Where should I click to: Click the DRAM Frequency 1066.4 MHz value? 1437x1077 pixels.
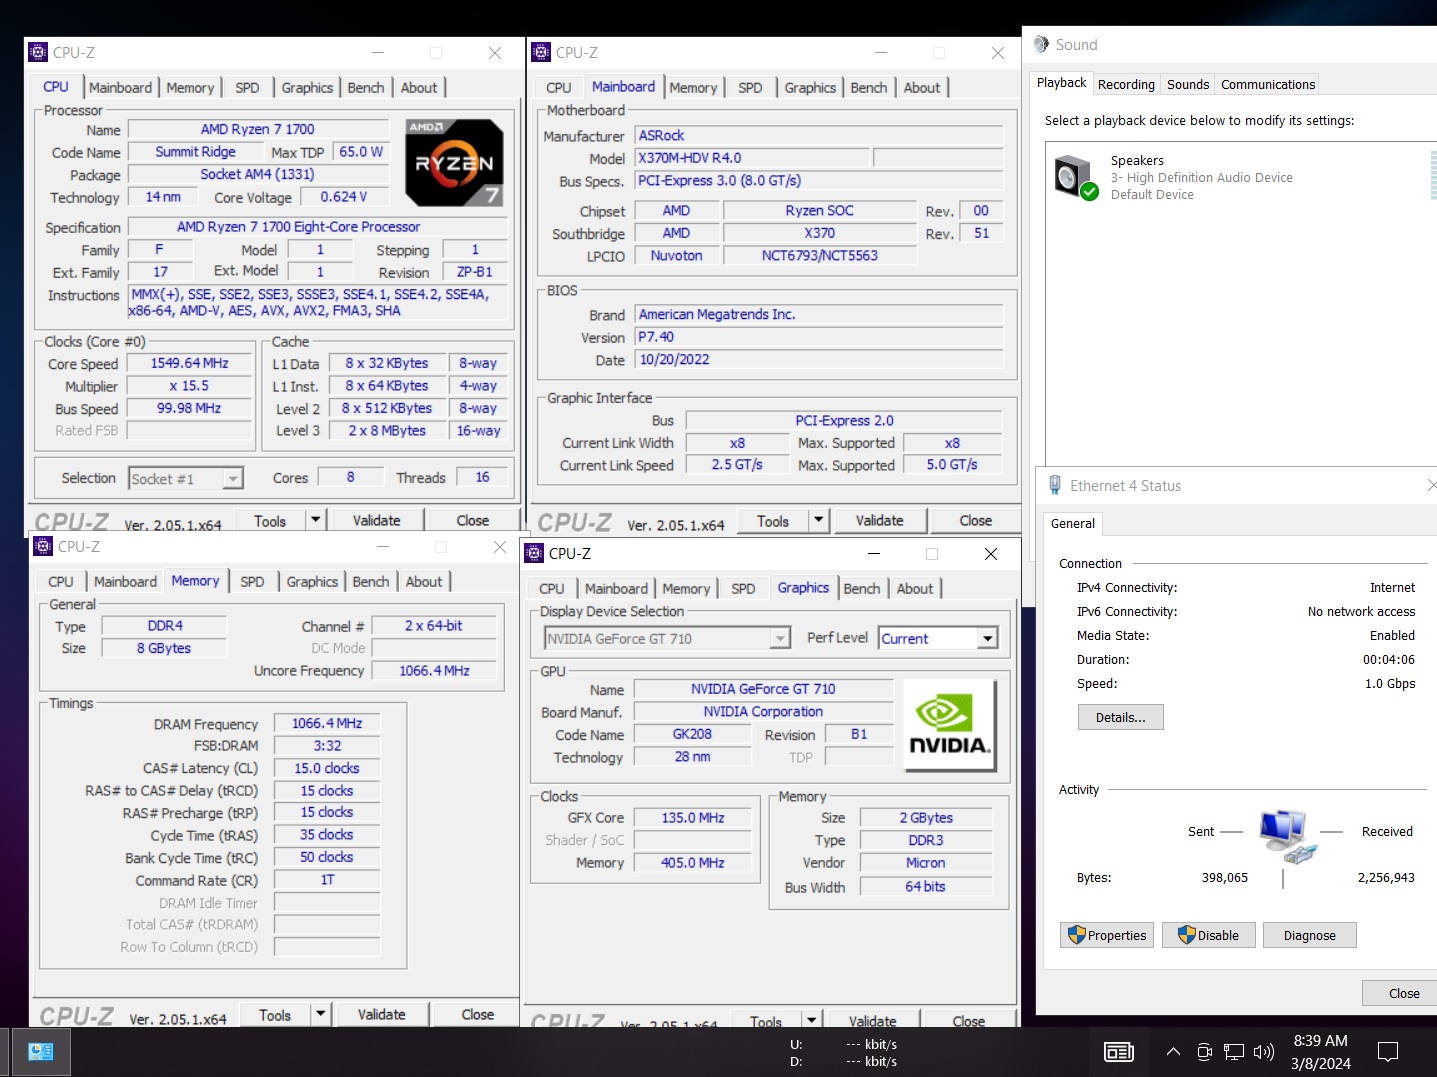pos(327,723)
